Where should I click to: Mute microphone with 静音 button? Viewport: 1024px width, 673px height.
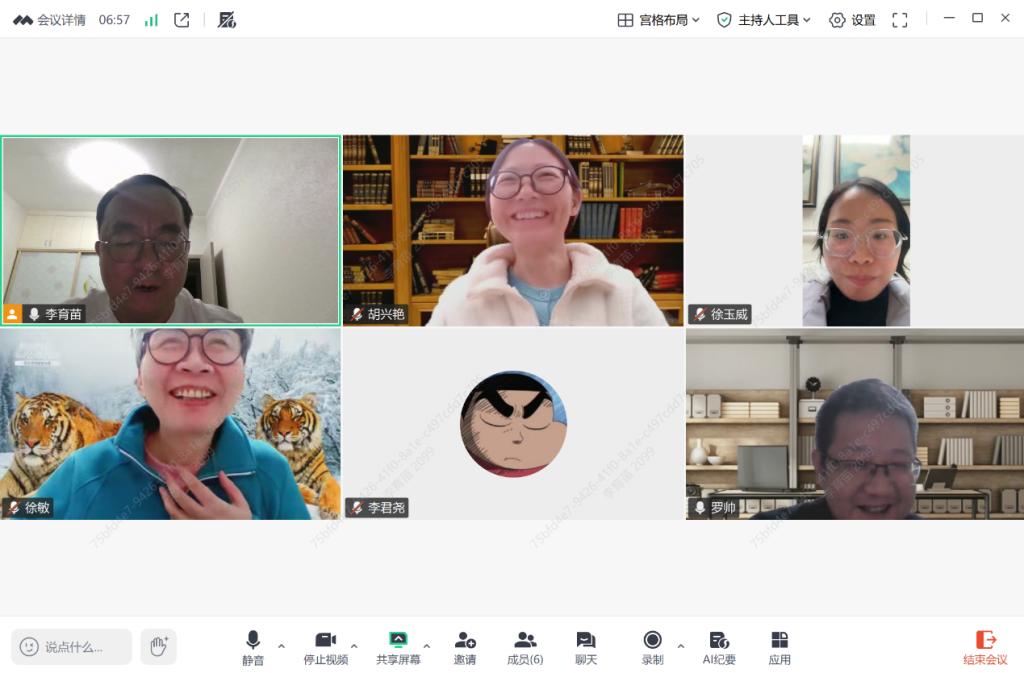pyautogui.click(x=253, y=647)
